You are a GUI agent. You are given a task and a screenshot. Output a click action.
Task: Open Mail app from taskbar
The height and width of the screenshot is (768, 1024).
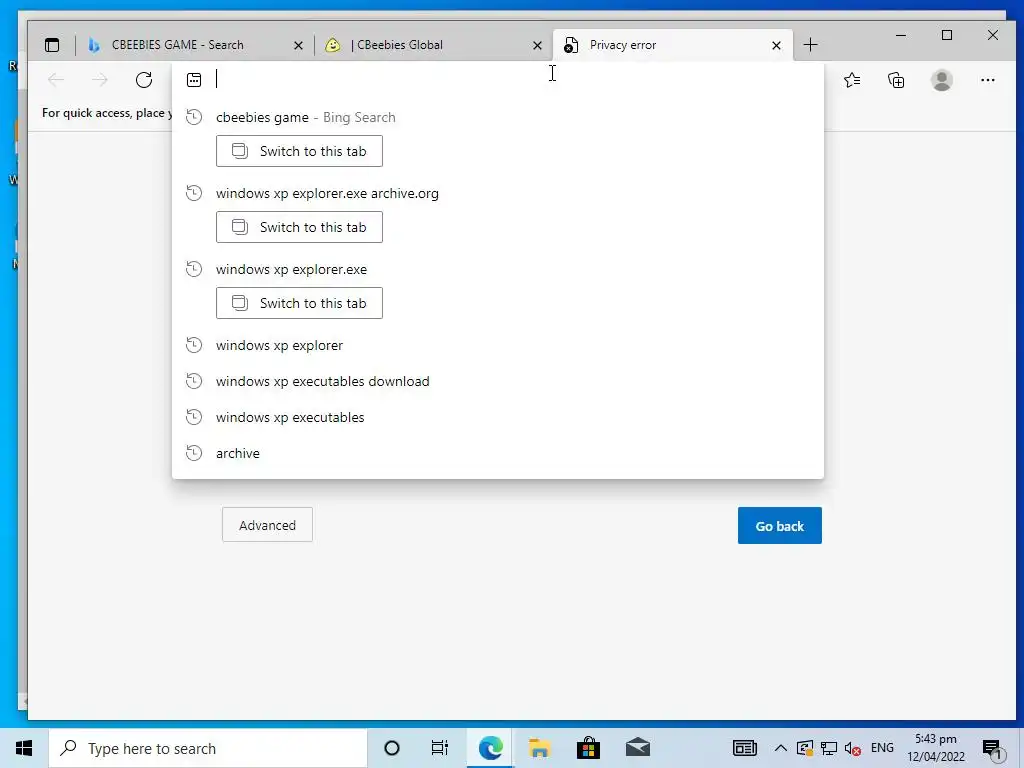(x=637, y=748)
